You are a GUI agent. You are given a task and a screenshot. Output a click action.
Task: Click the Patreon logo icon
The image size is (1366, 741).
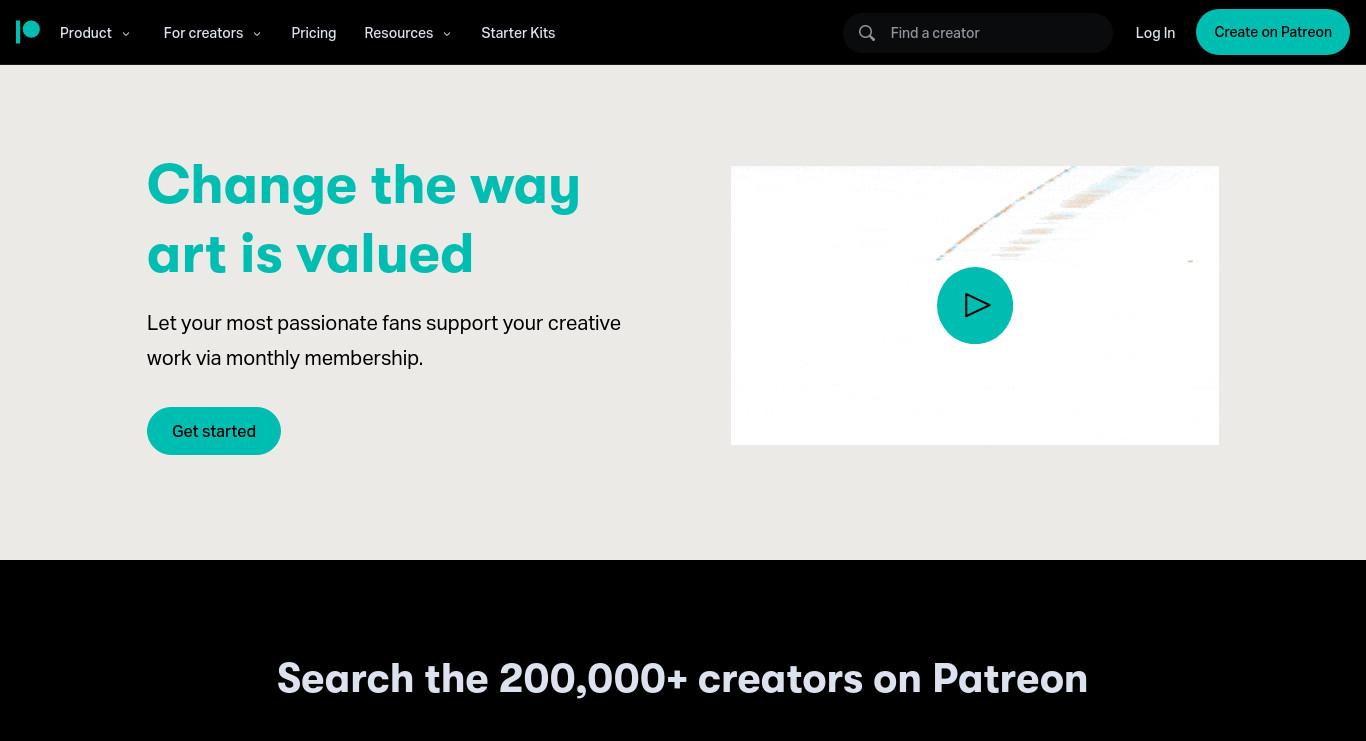point(28,32)
